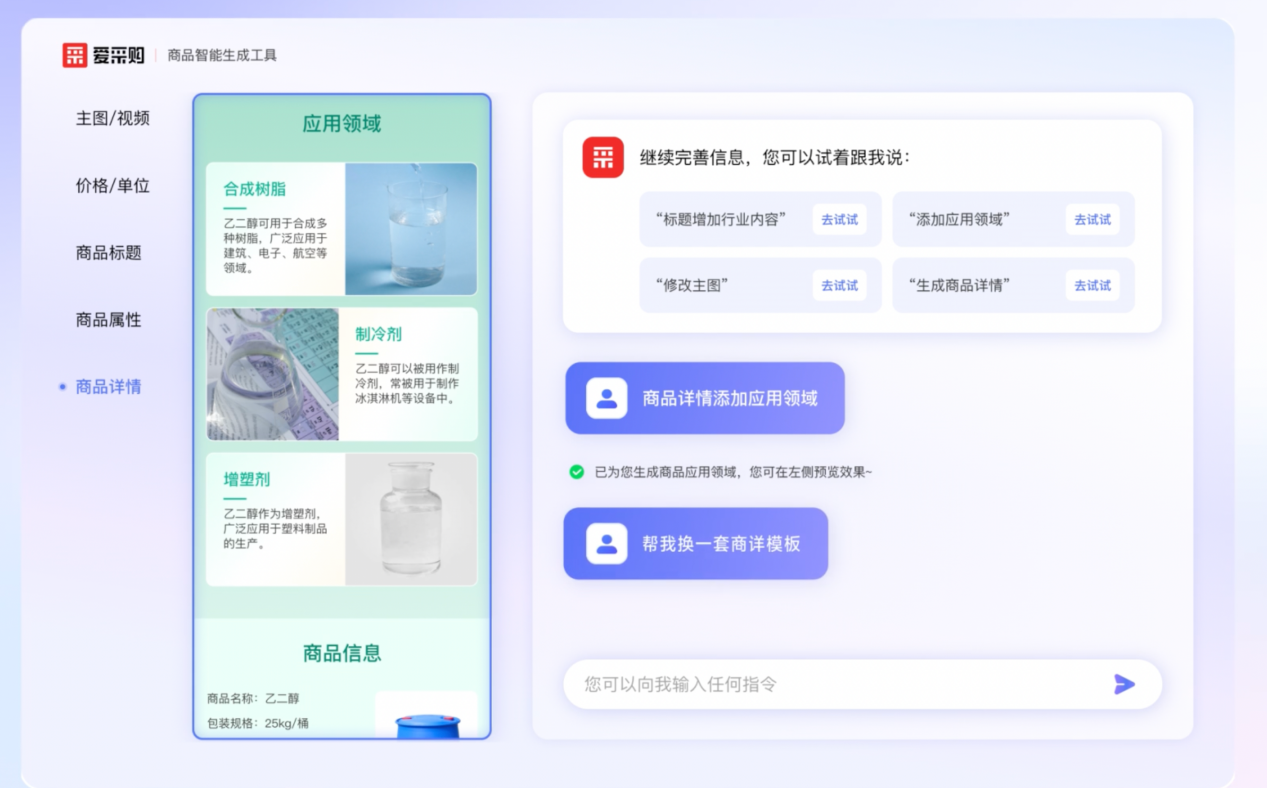Switch to the 商品标题 section

pos(109,253)
